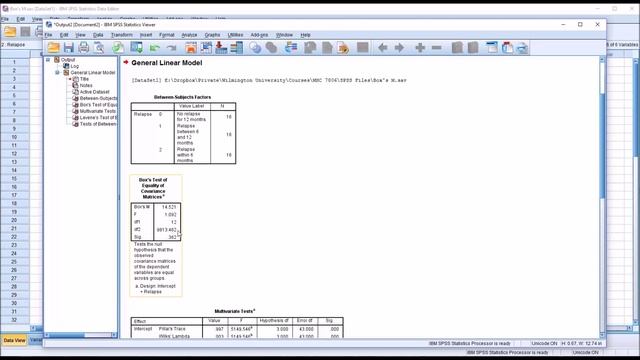640x360 pixels.
Task: Click the output pane vertical scrollbar down arrow
Action: click(x=602, y=335)
